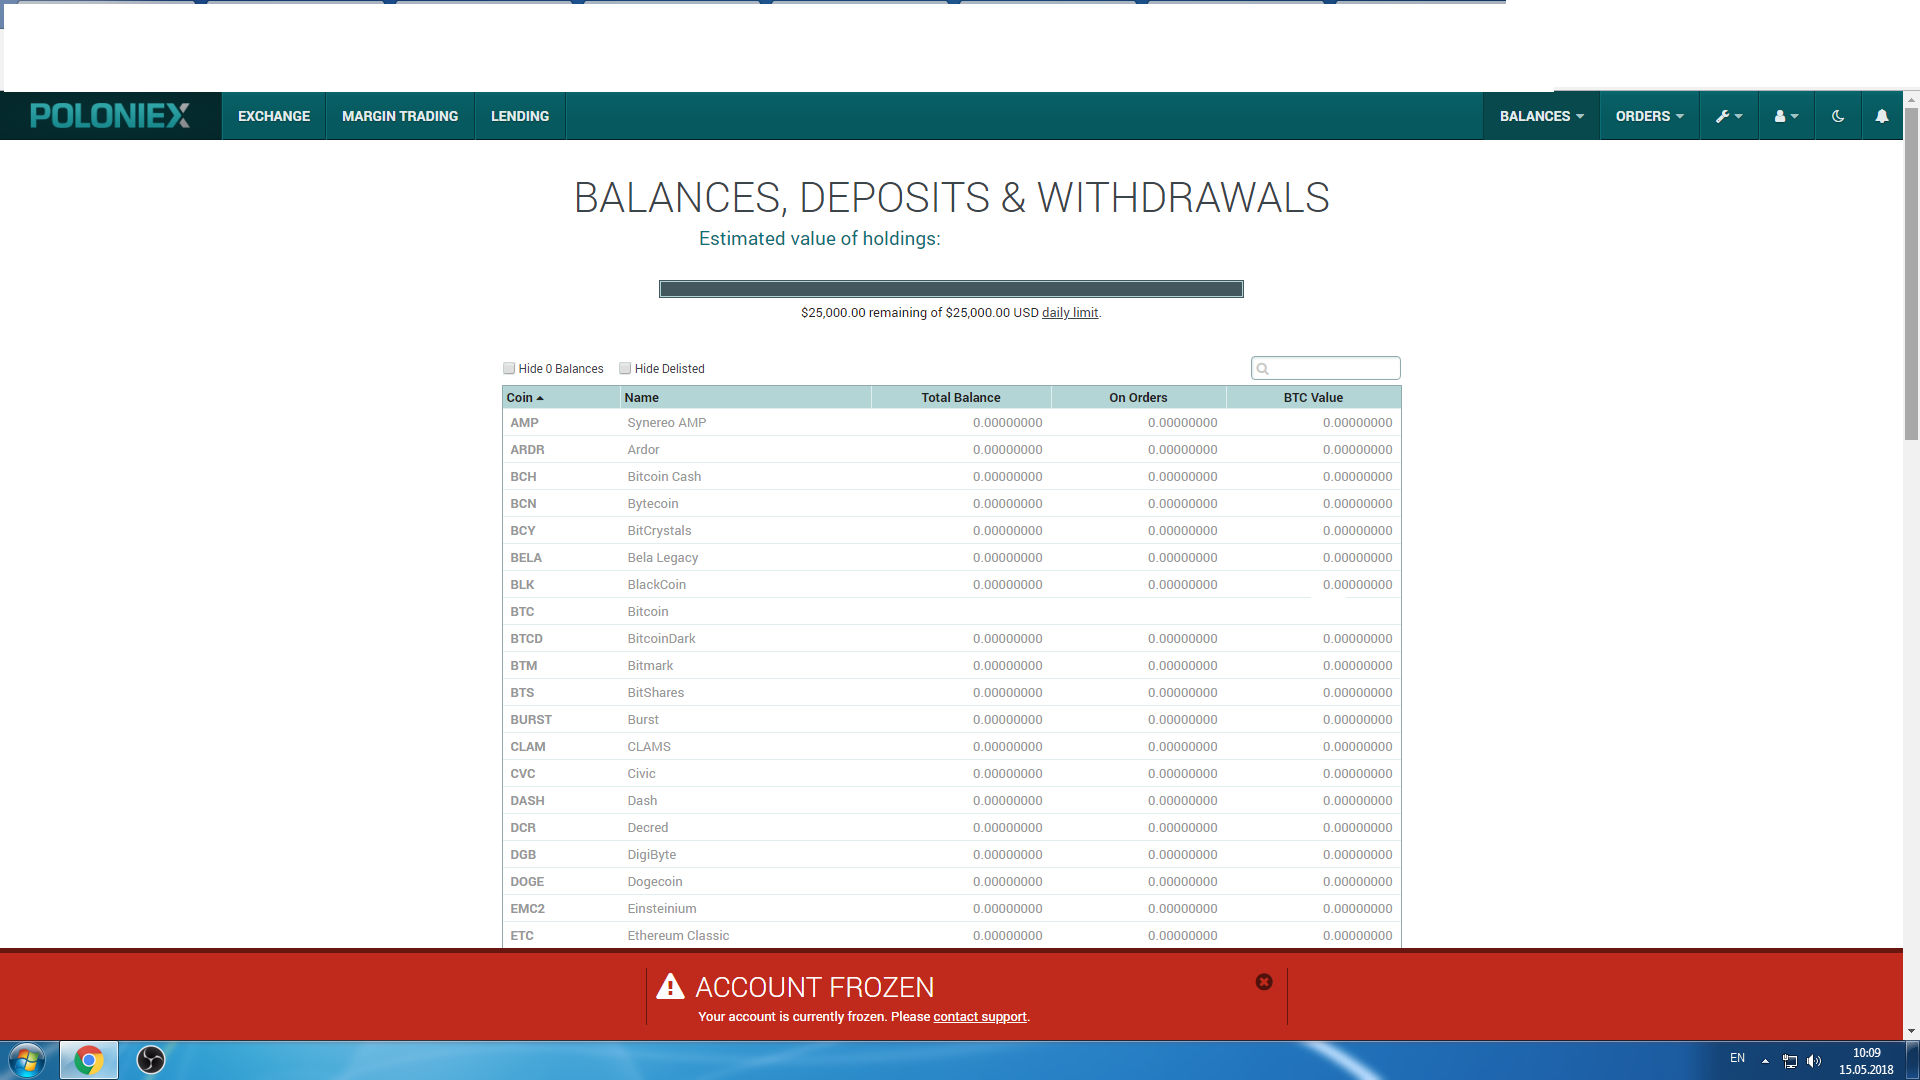This screenshot has height=1080, width=1920.
Task: Open the user account menu
Action: point(1785,116)
